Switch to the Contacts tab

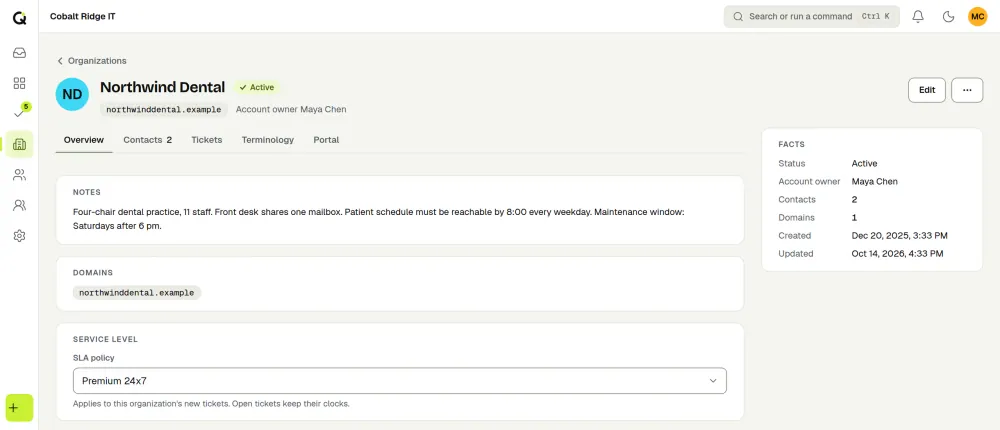coord(147,140)
